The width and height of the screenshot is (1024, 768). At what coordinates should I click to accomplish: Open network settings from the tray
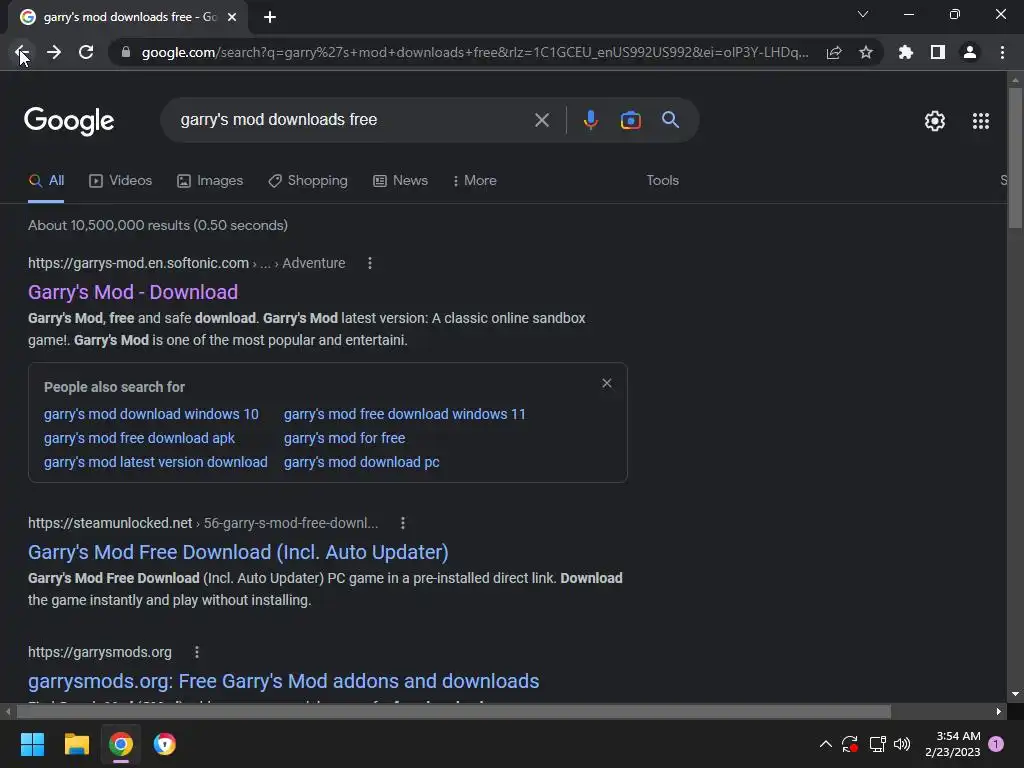(x=877, y=744)
